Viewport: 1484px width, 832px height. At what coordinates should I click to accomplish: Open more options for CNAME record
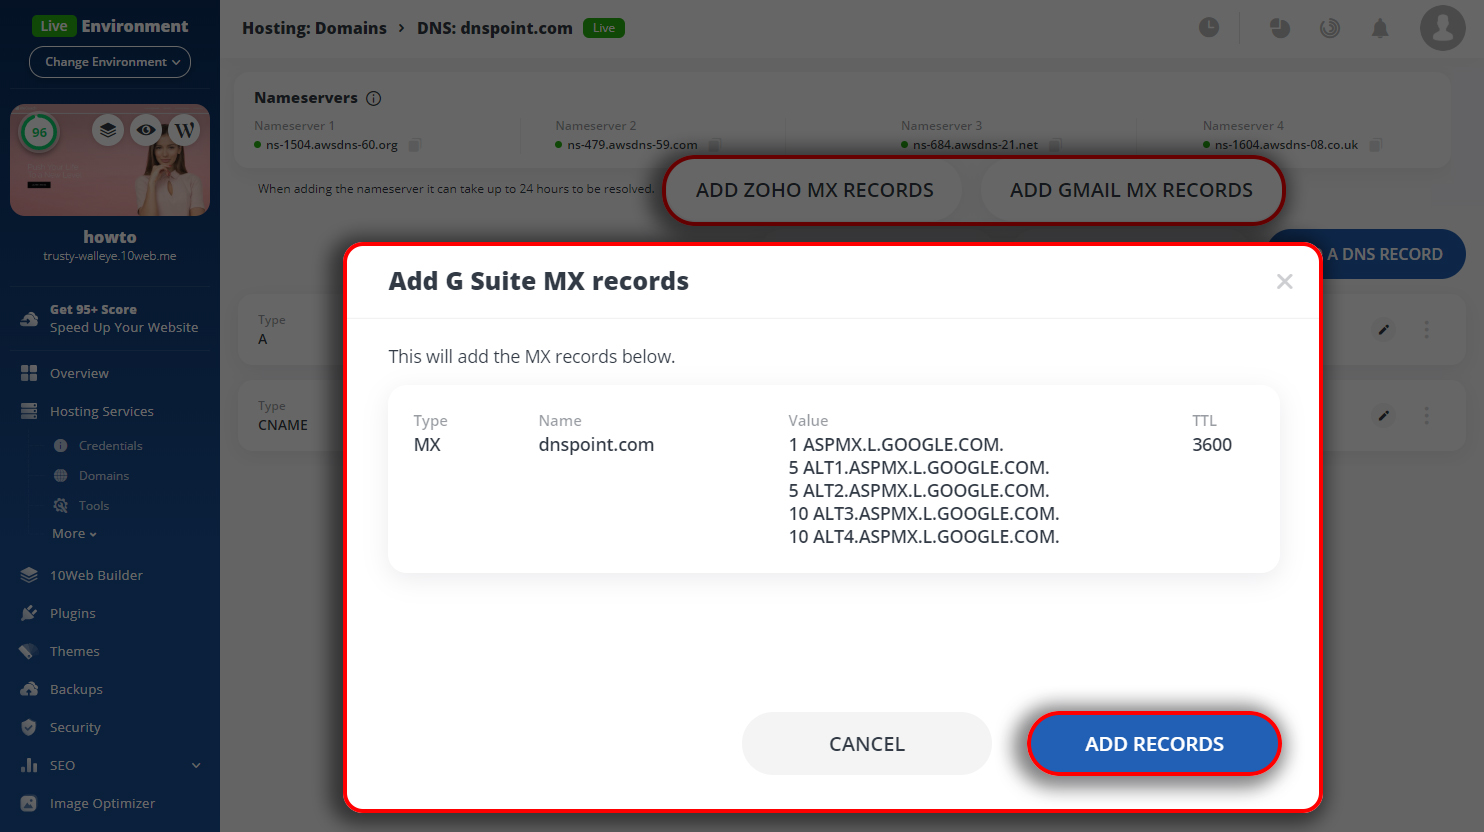1427,415
